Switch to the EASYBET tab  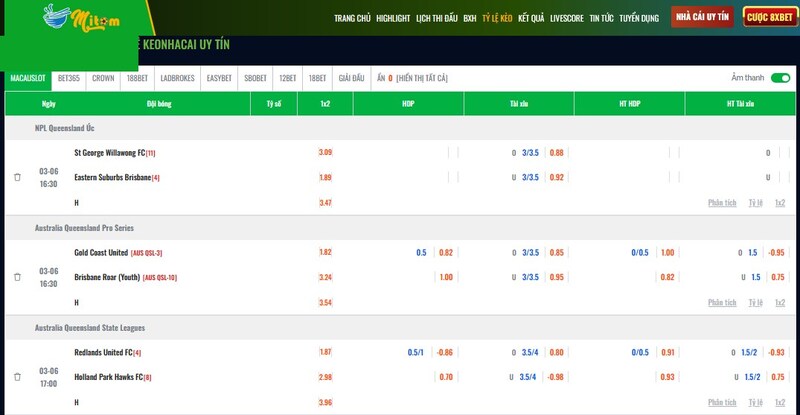click(x=219, y=78)
